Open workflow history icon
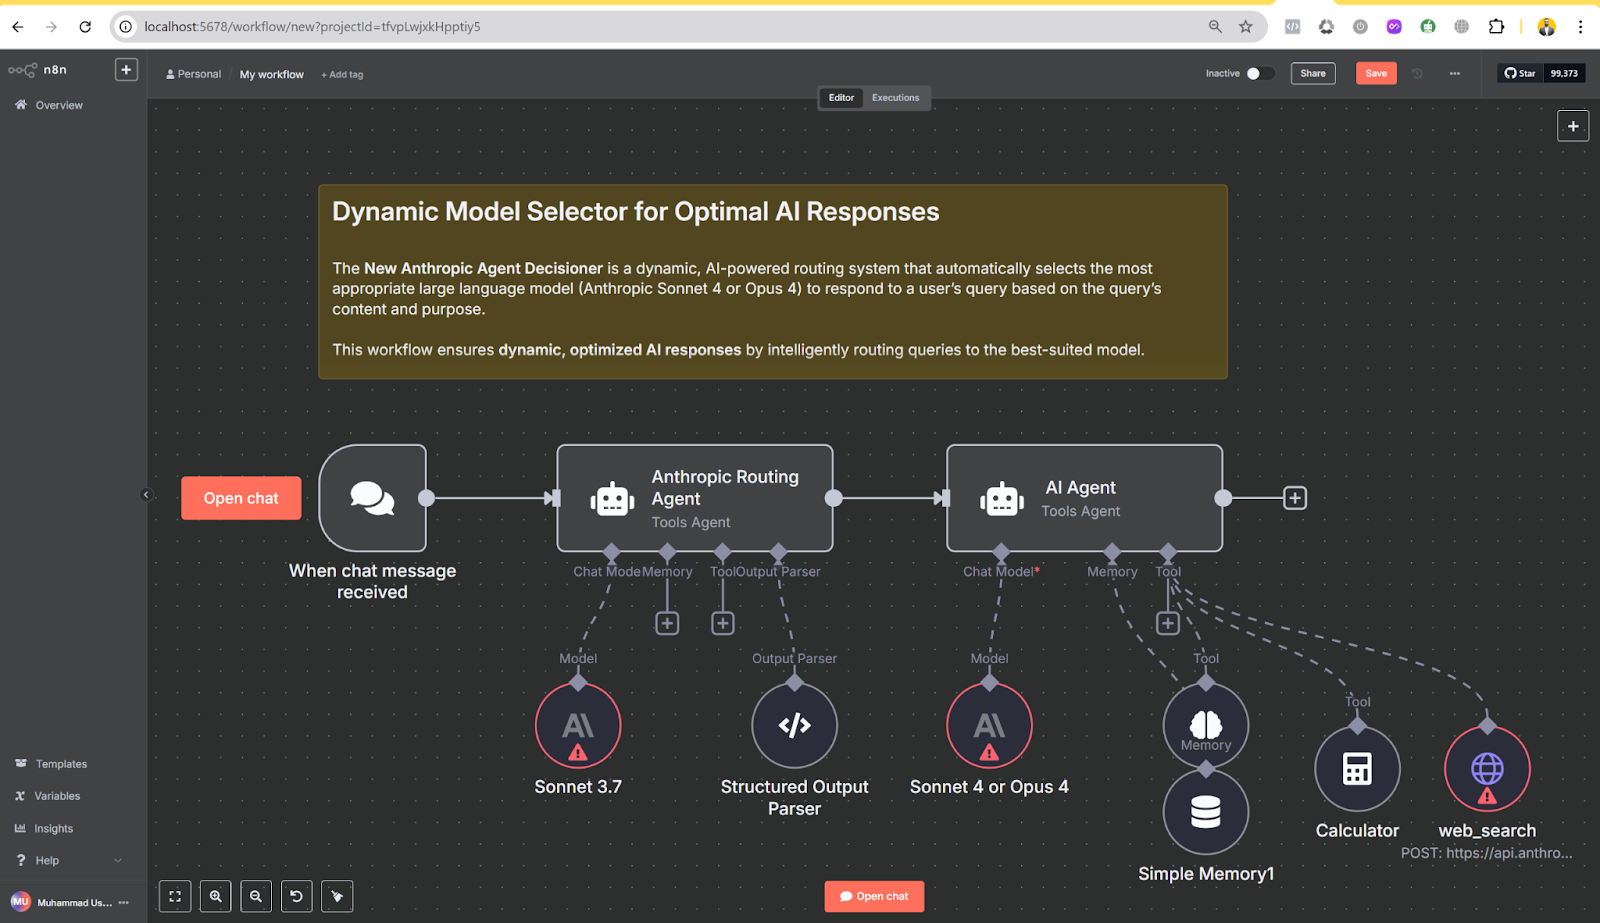 (x=1417, y=74)
